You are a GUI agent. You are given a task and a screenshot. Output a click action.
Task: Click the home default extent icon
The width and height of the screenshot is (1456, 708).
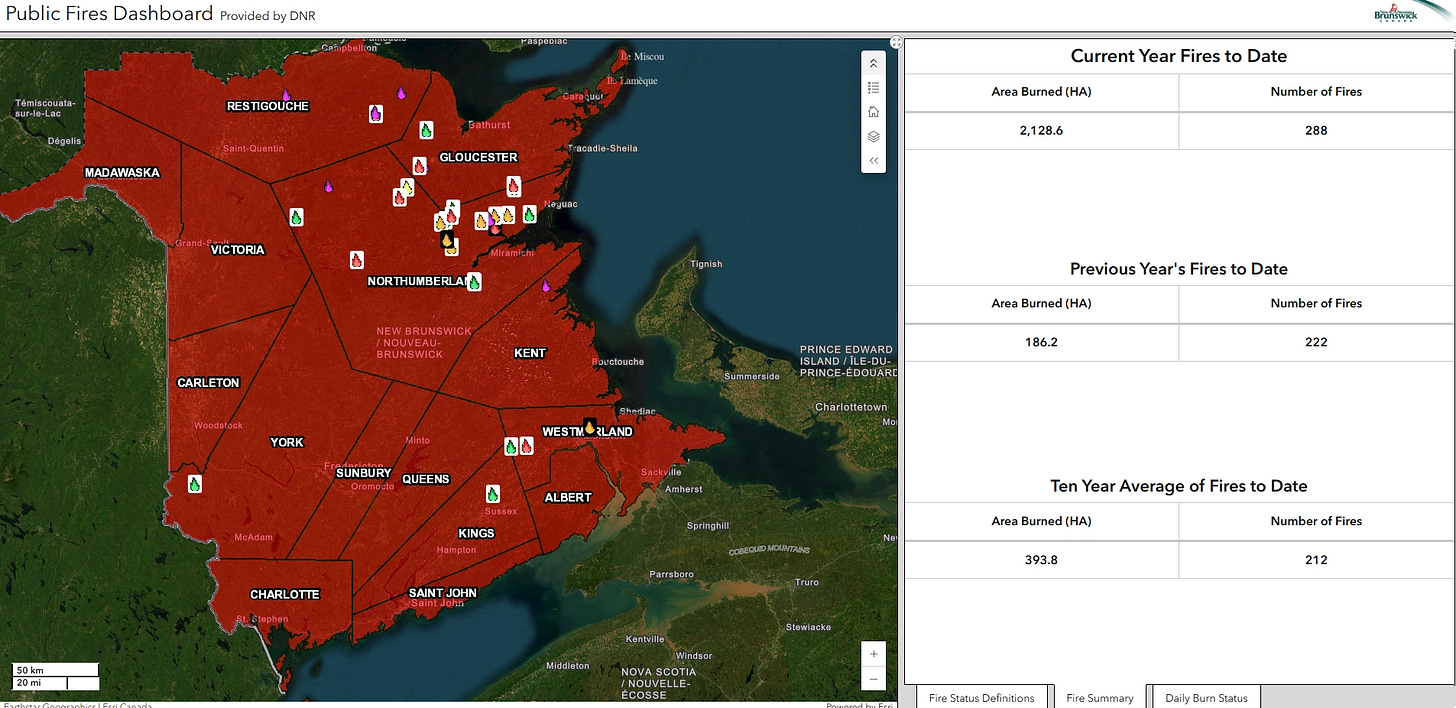click(873, 112)
